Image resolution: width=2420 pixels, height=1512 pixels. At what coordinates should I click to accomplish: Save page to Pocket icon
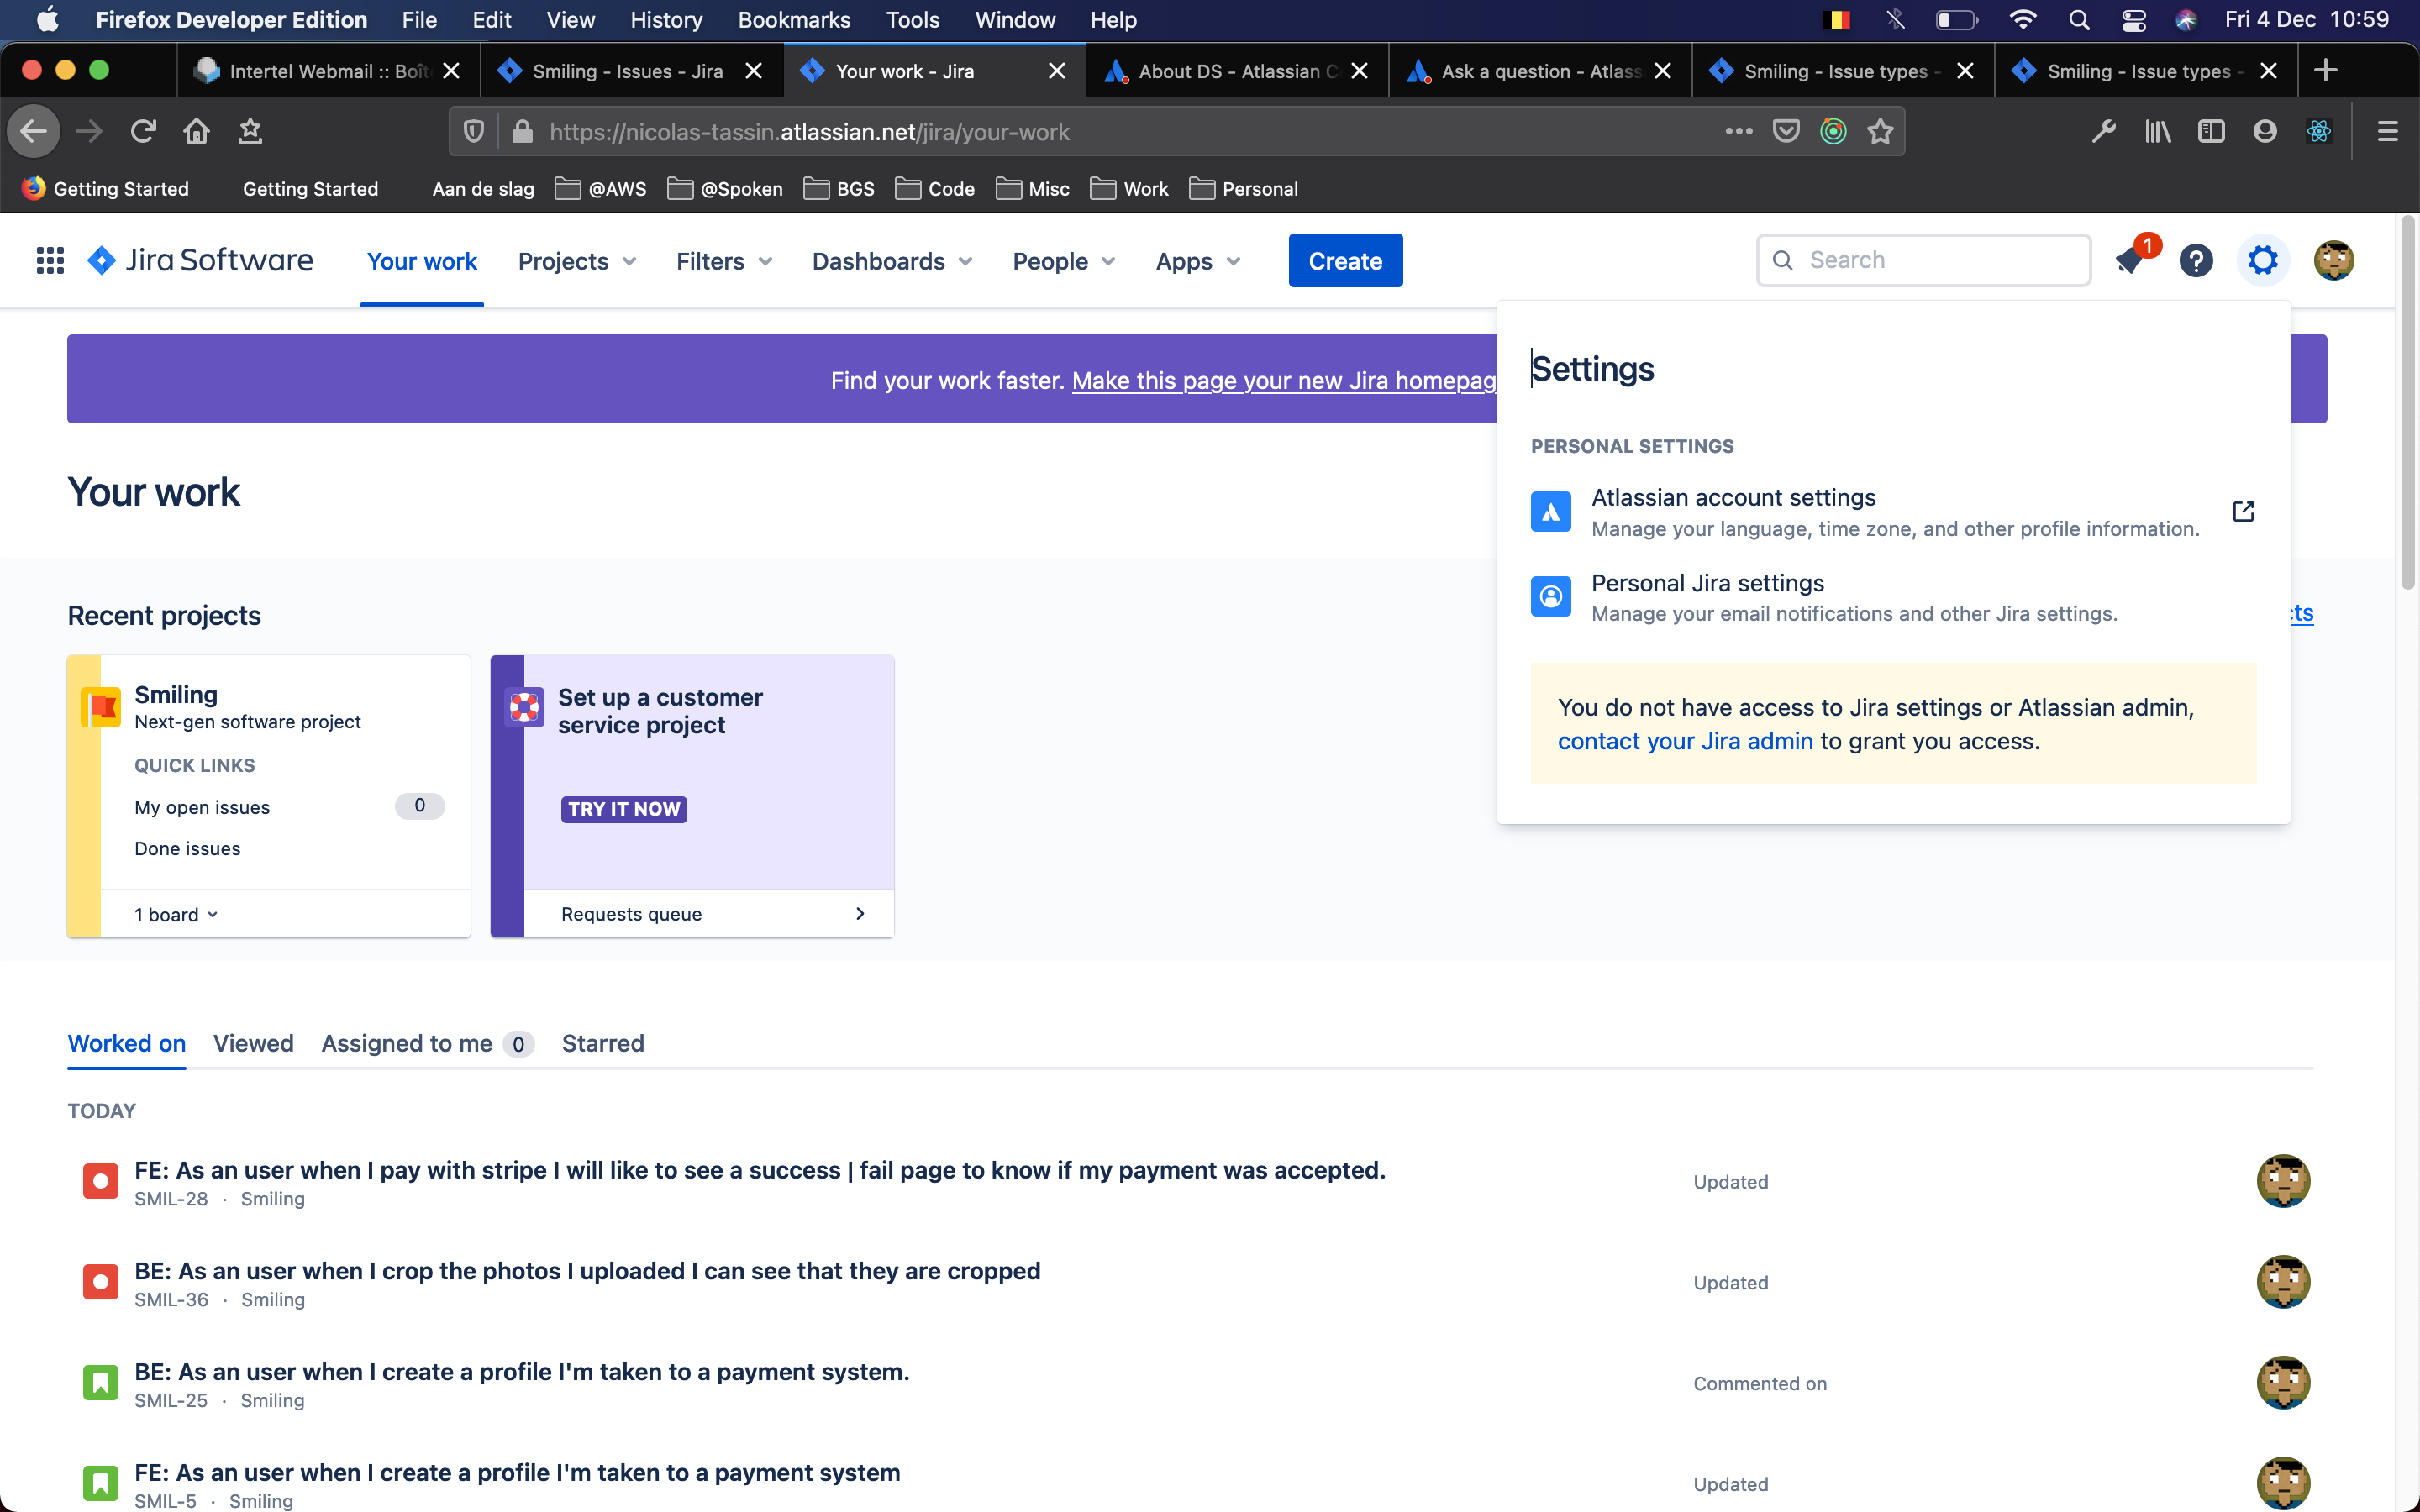click(x=1786, y=132)
